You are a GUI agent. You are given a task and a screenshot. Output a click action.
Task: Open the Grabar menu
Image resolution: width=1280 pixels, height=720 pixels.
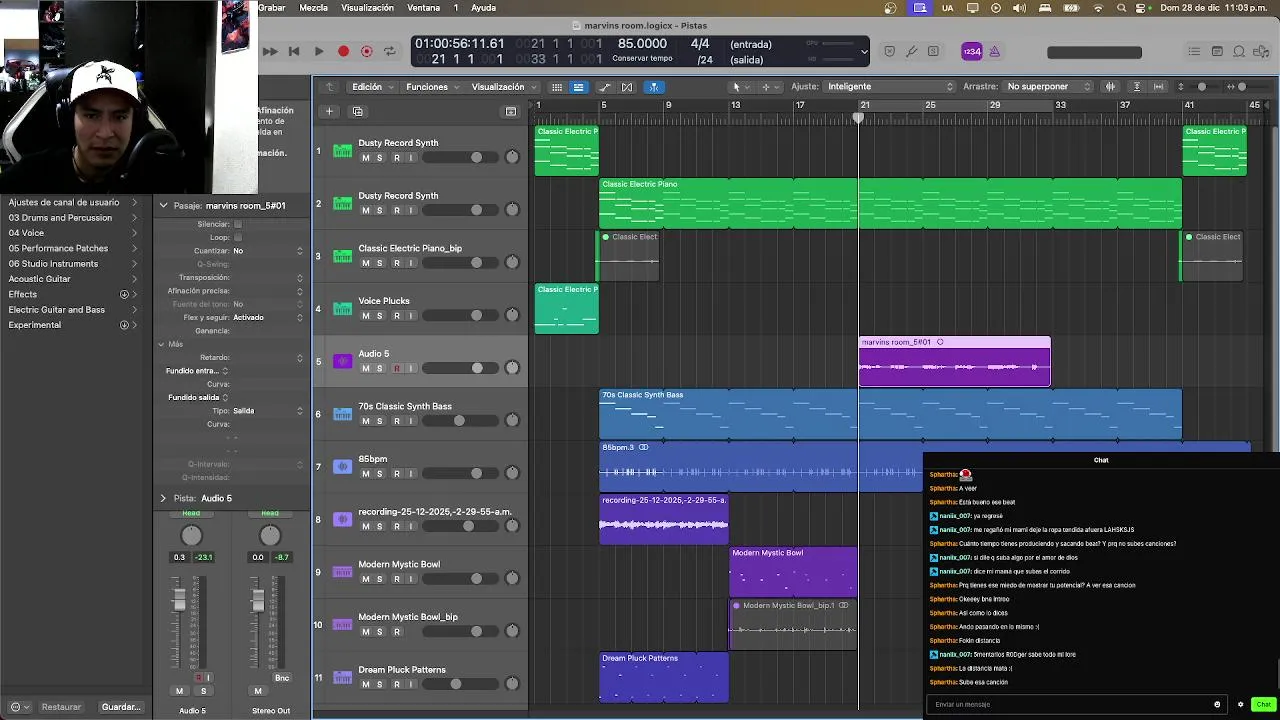pos(272,8)
